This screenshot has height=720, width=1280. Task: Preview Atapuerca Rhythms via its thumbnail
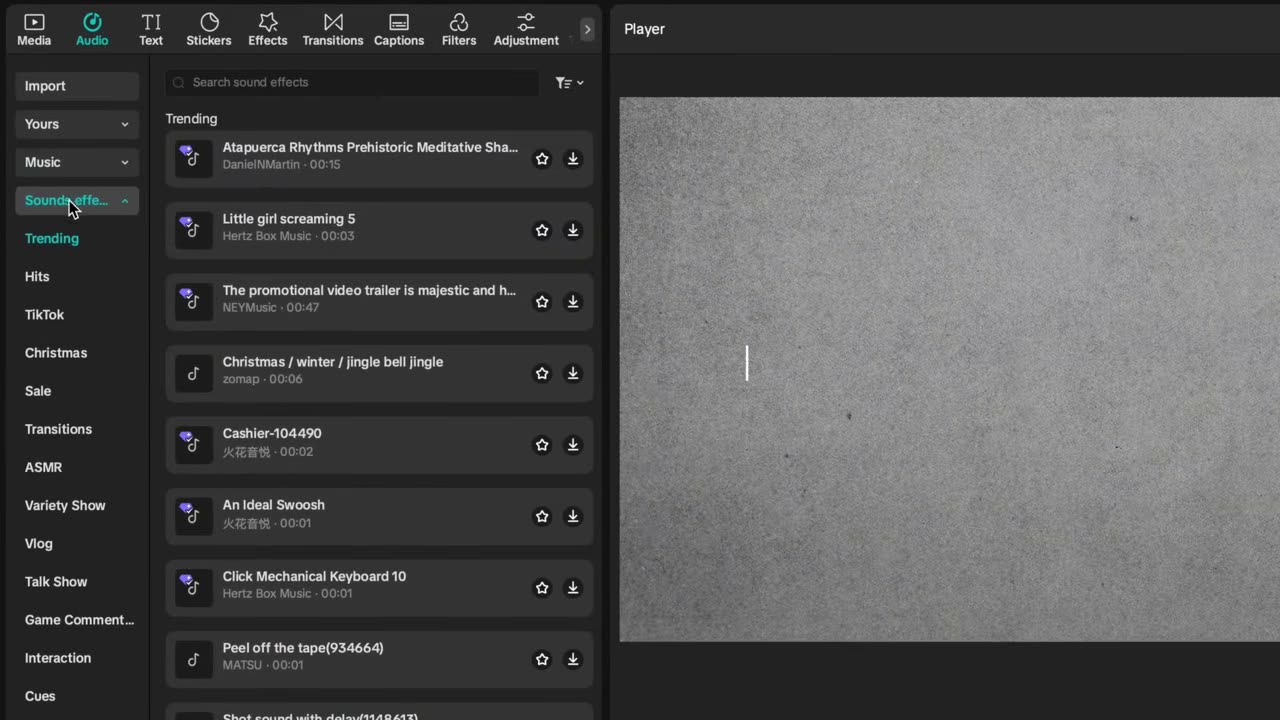[x=194, y=159]
